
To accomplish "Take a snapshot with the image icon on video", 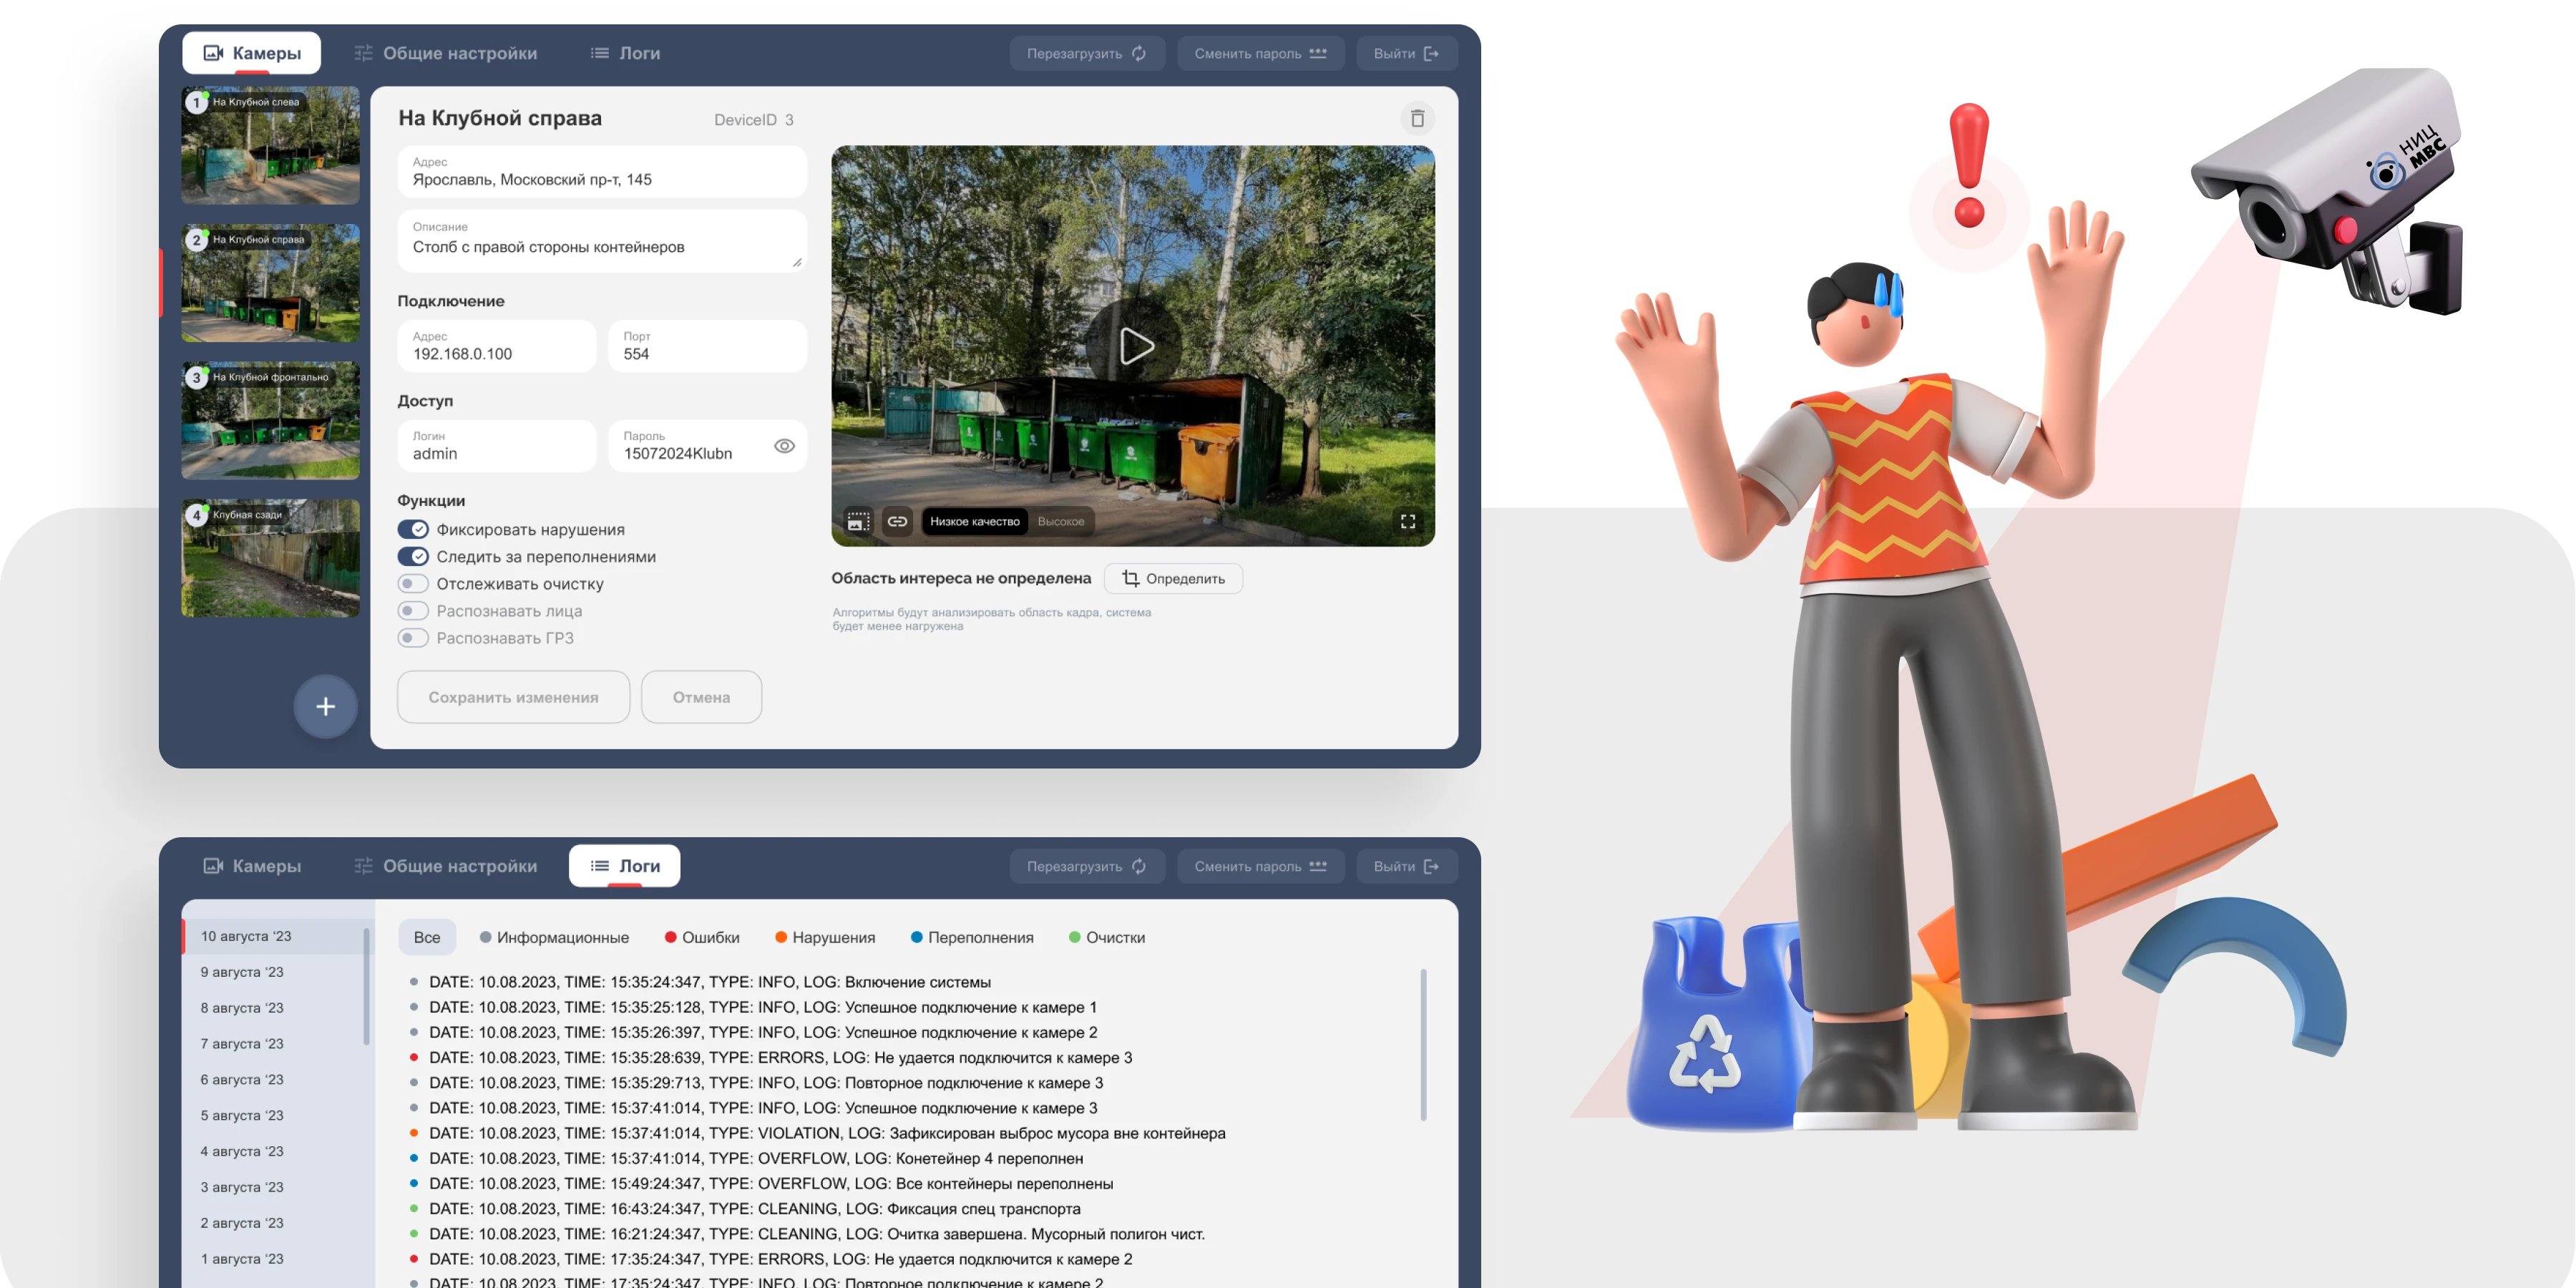I will coord(858,521).
